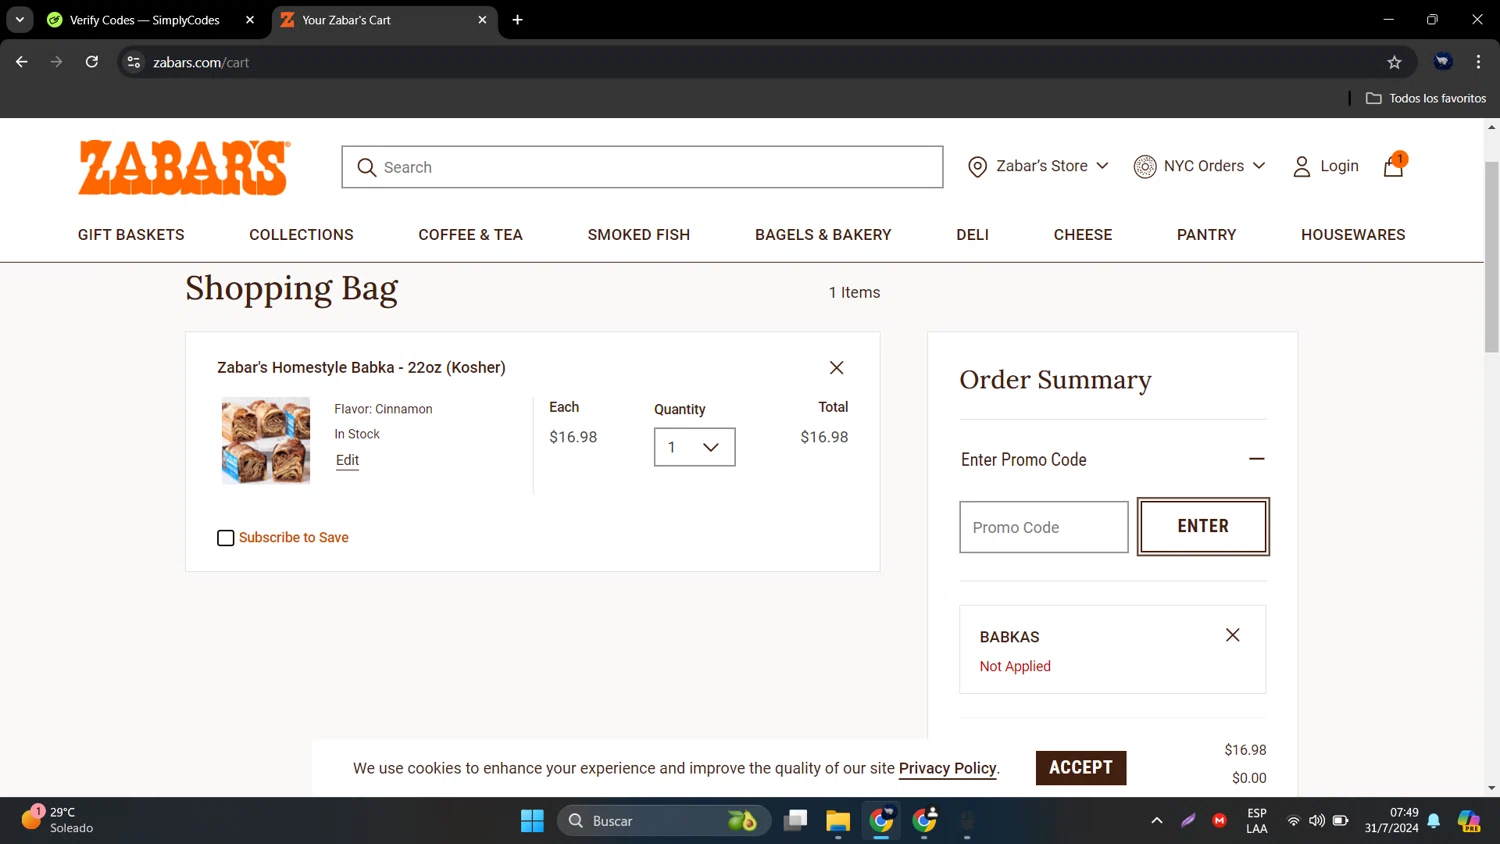Click Chrome icon in the taskbar

[881, 821]
